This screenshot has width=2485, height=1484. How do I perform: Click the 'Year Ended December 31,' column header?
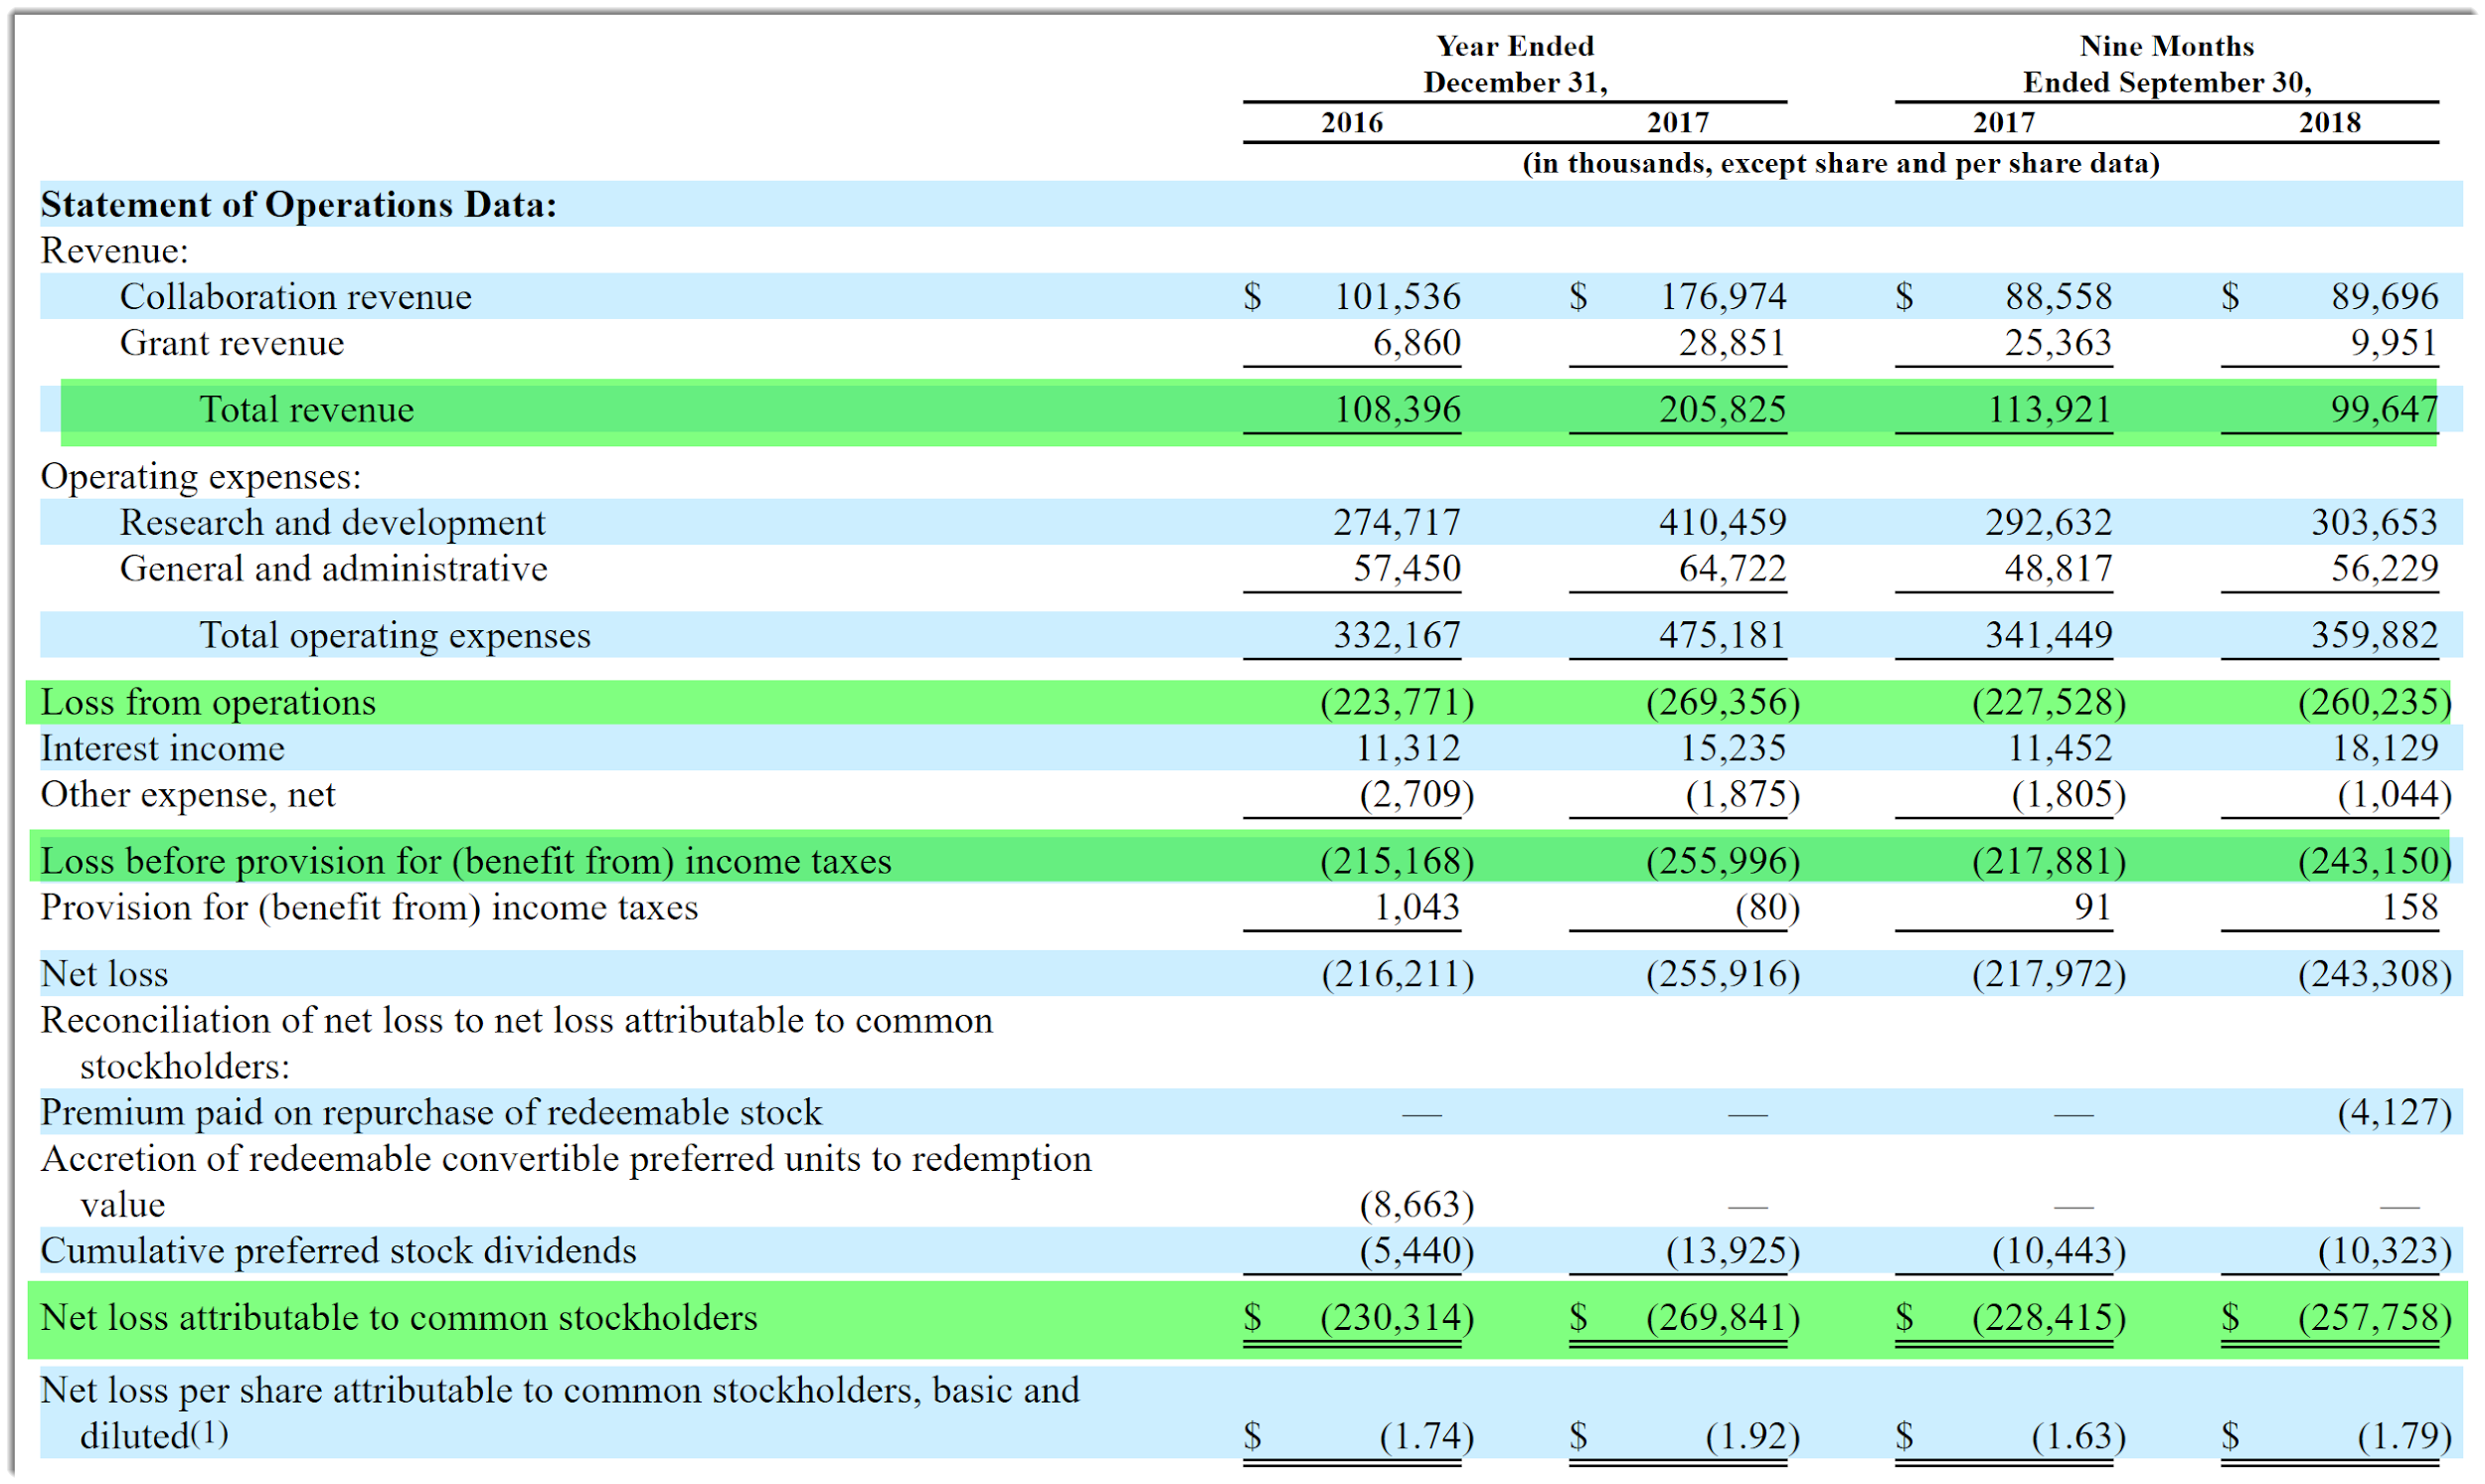1515,64
